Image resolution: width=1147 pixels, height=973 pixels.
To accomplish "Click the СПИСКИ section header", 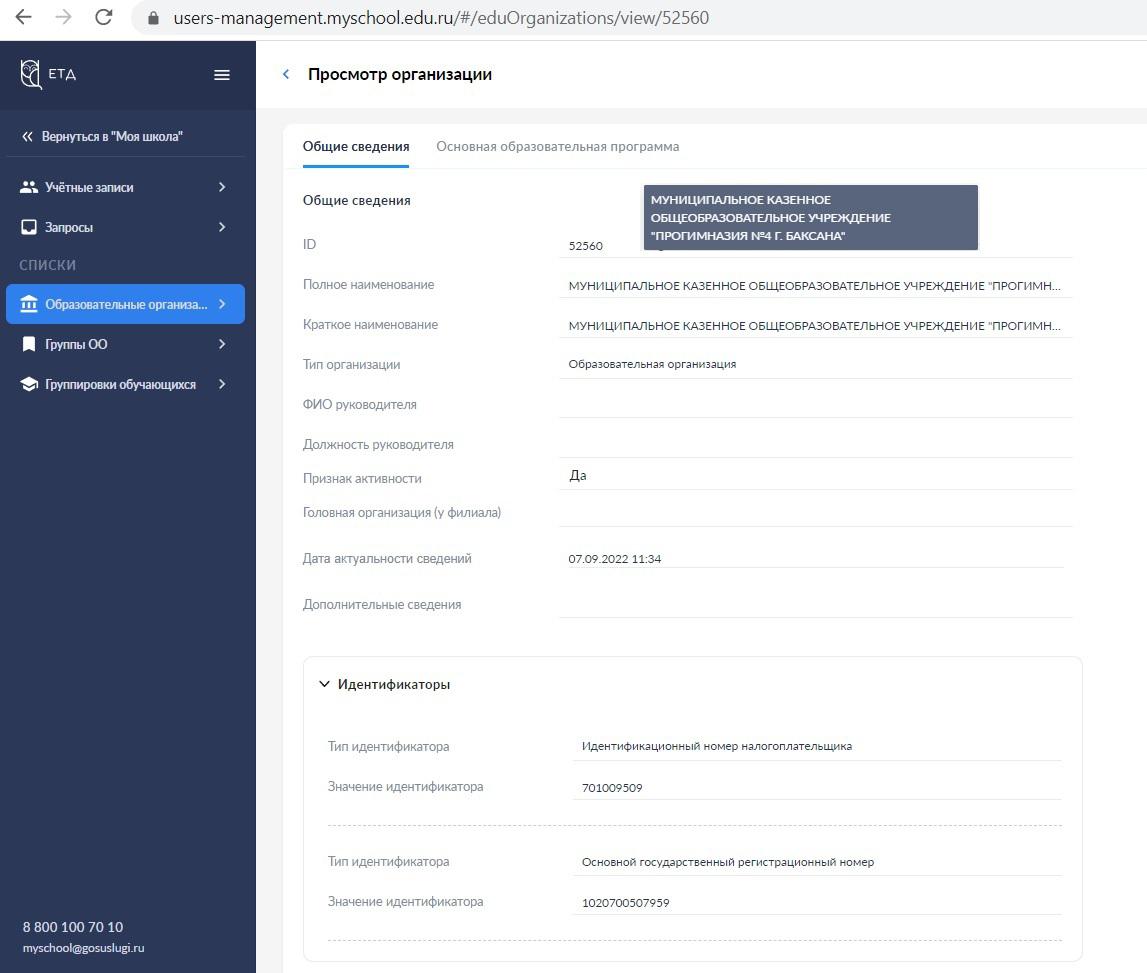I will 48,265.
